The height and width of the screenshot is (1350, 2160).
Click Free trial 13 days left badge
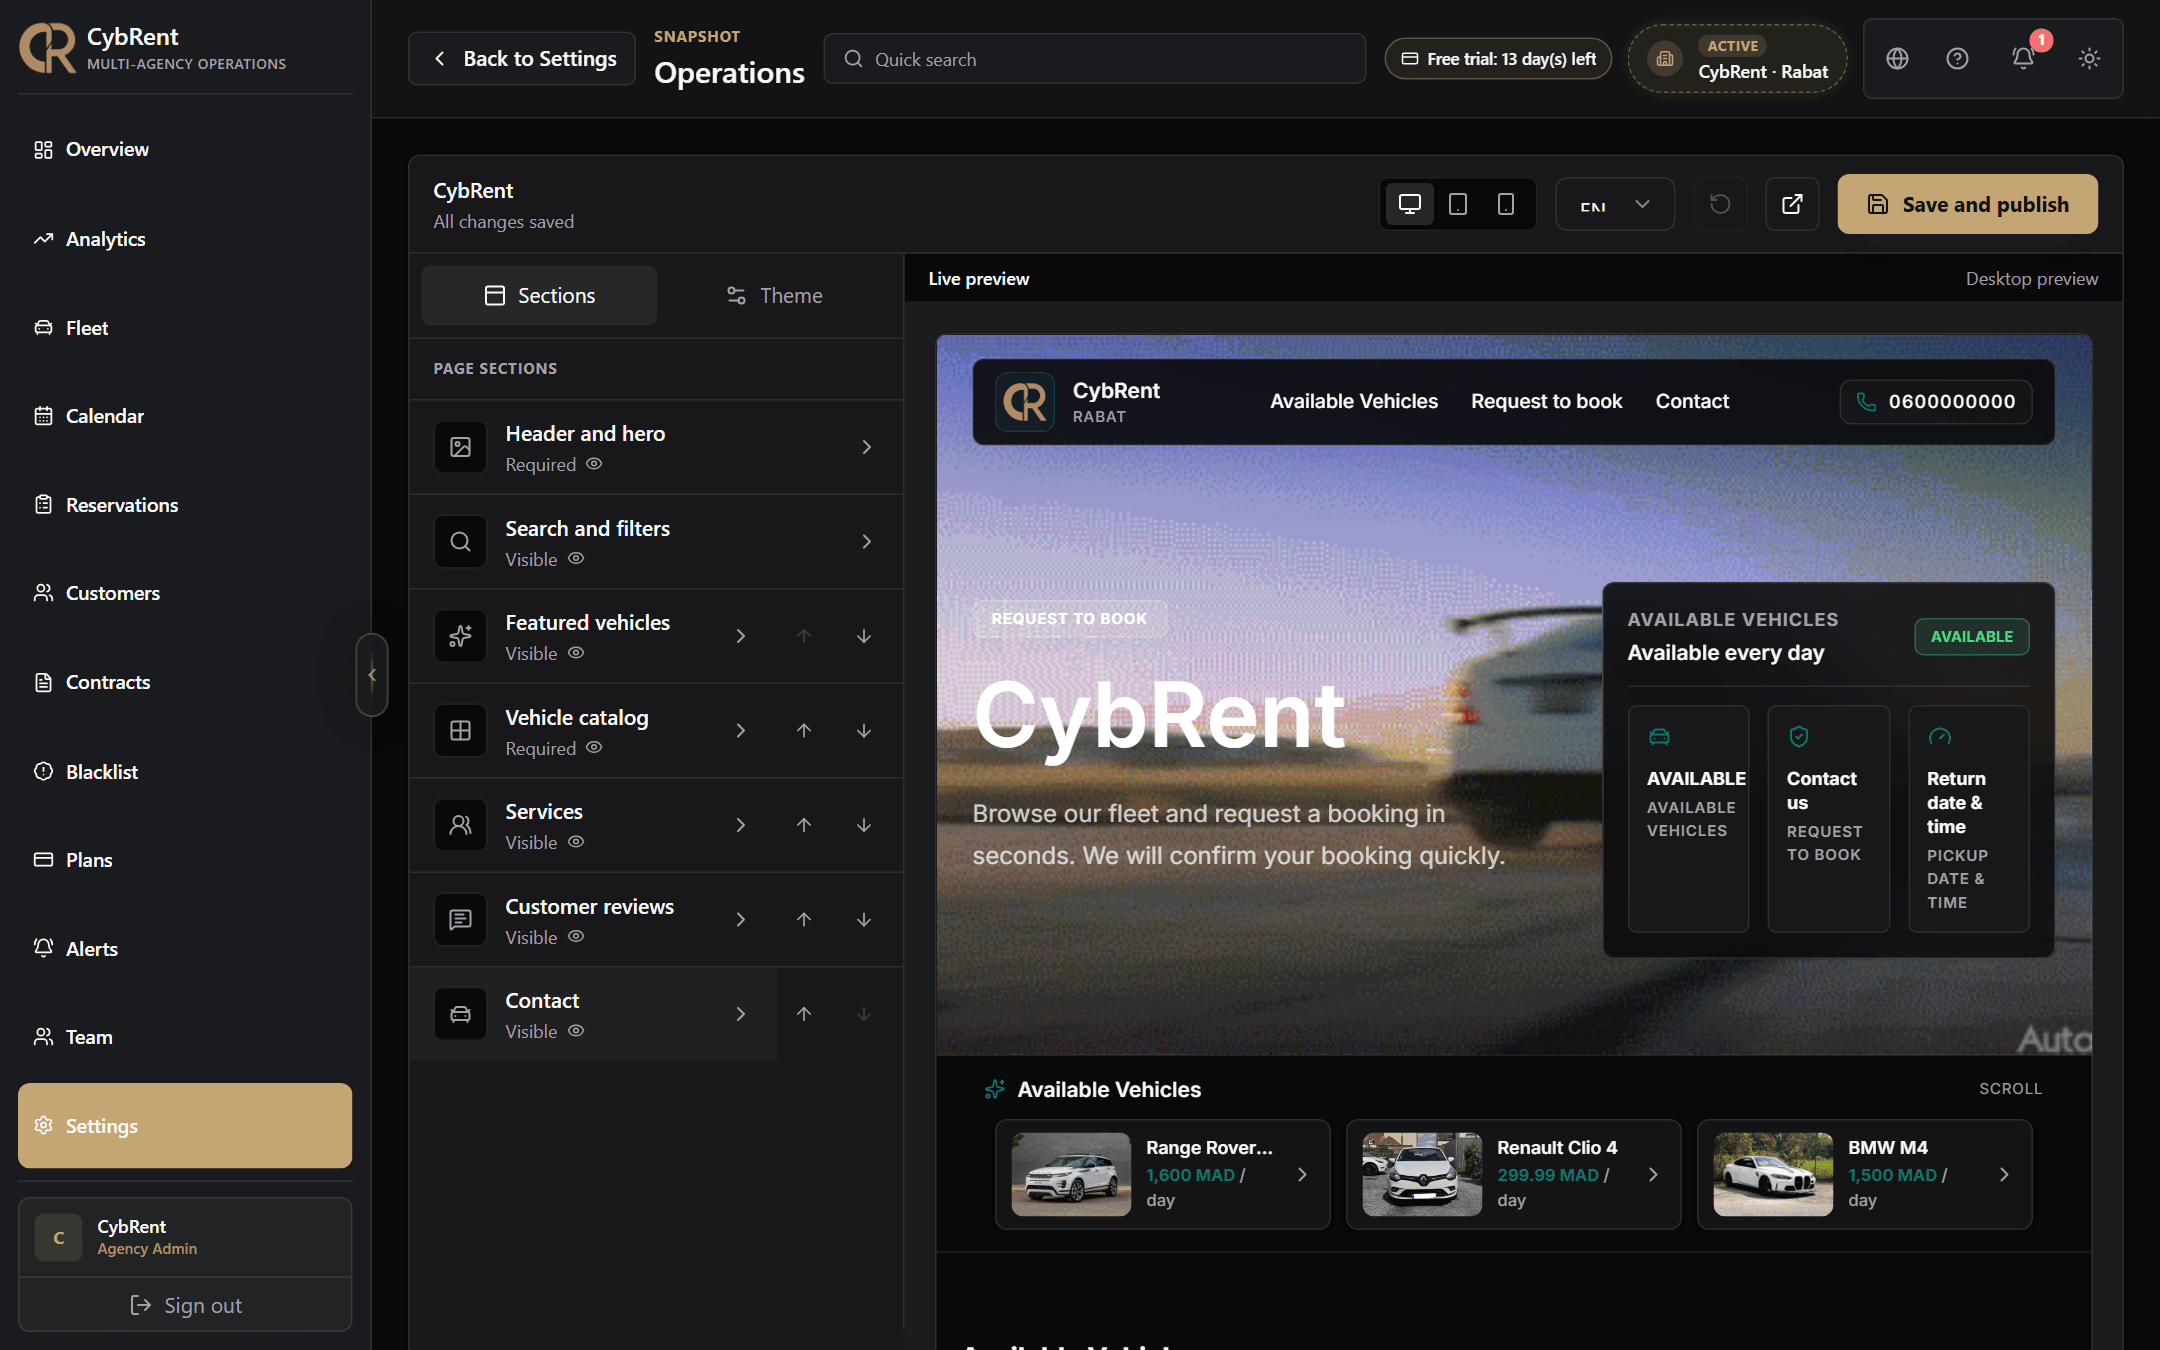tap(1497, 59)
